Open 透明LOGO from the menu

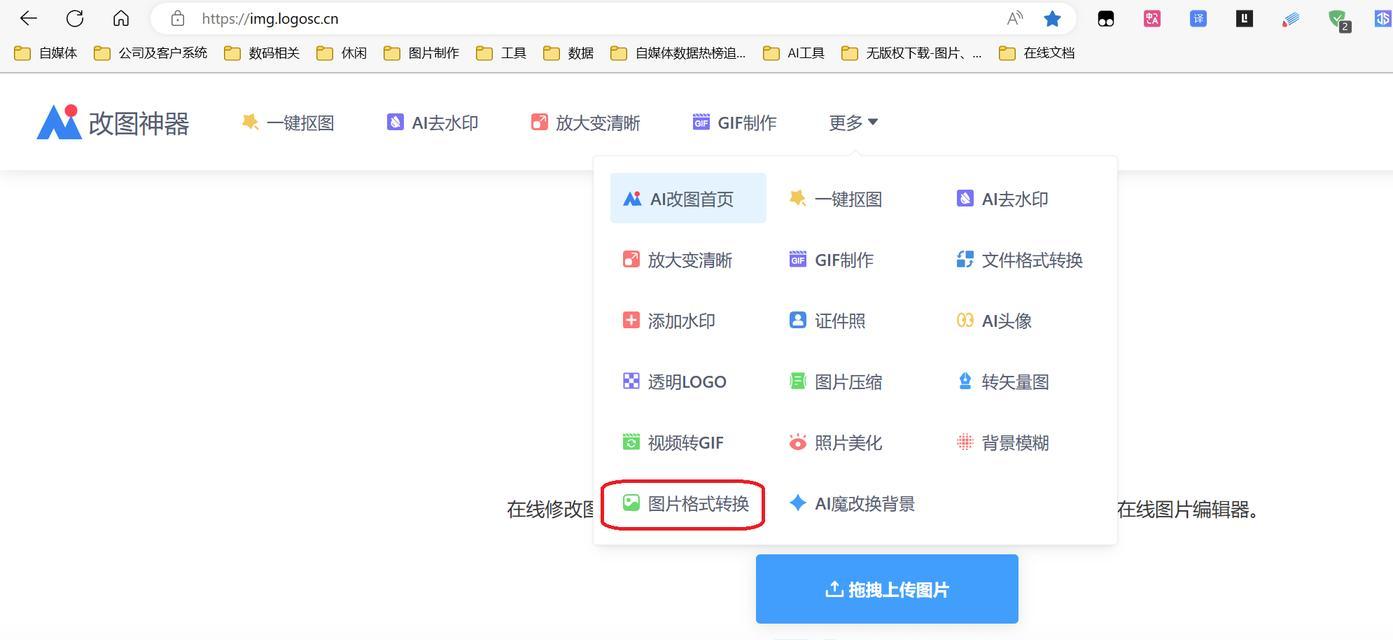click(x=674, y=382)
